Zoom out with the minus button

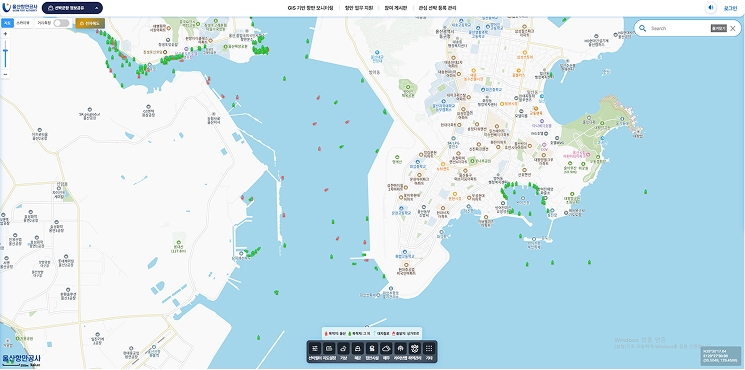(5, 74)
